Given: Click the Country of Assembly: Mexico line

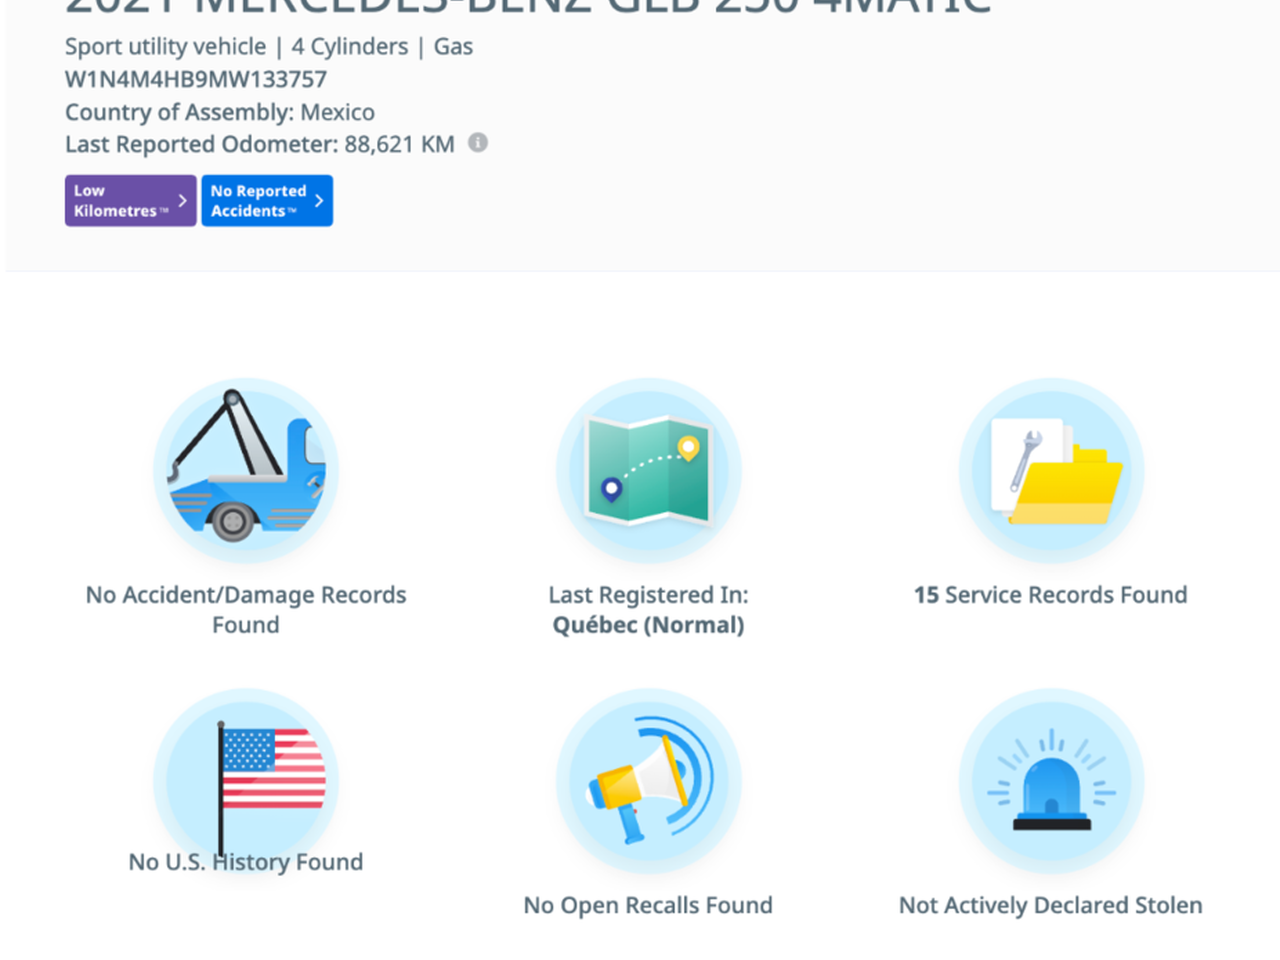Looking at the screenshot, I should [220, 112].
